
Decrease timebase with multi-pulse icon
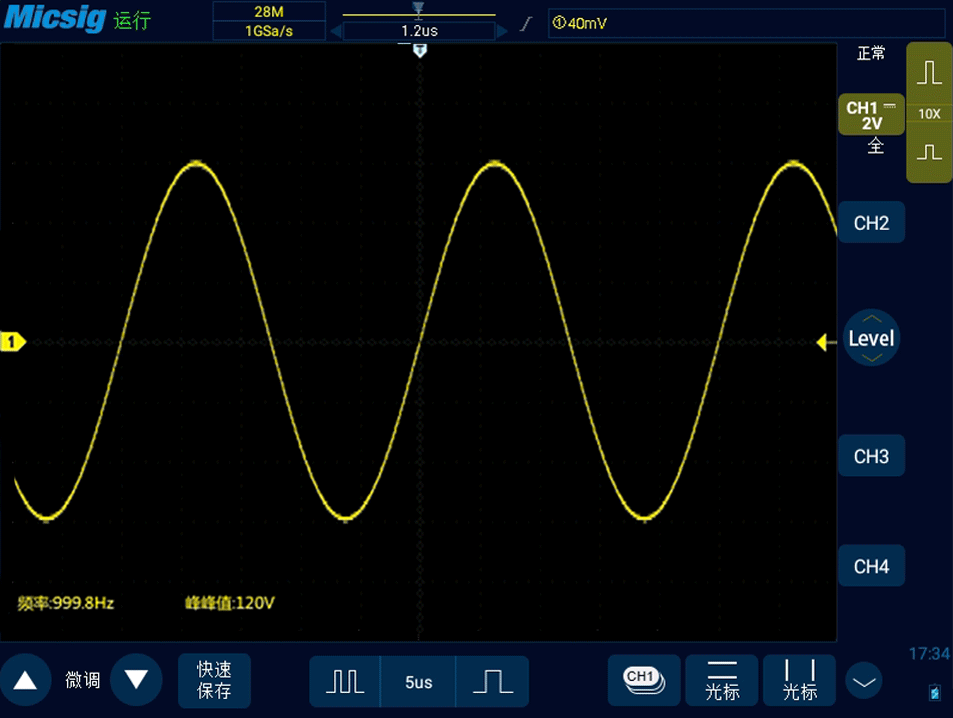345,682
